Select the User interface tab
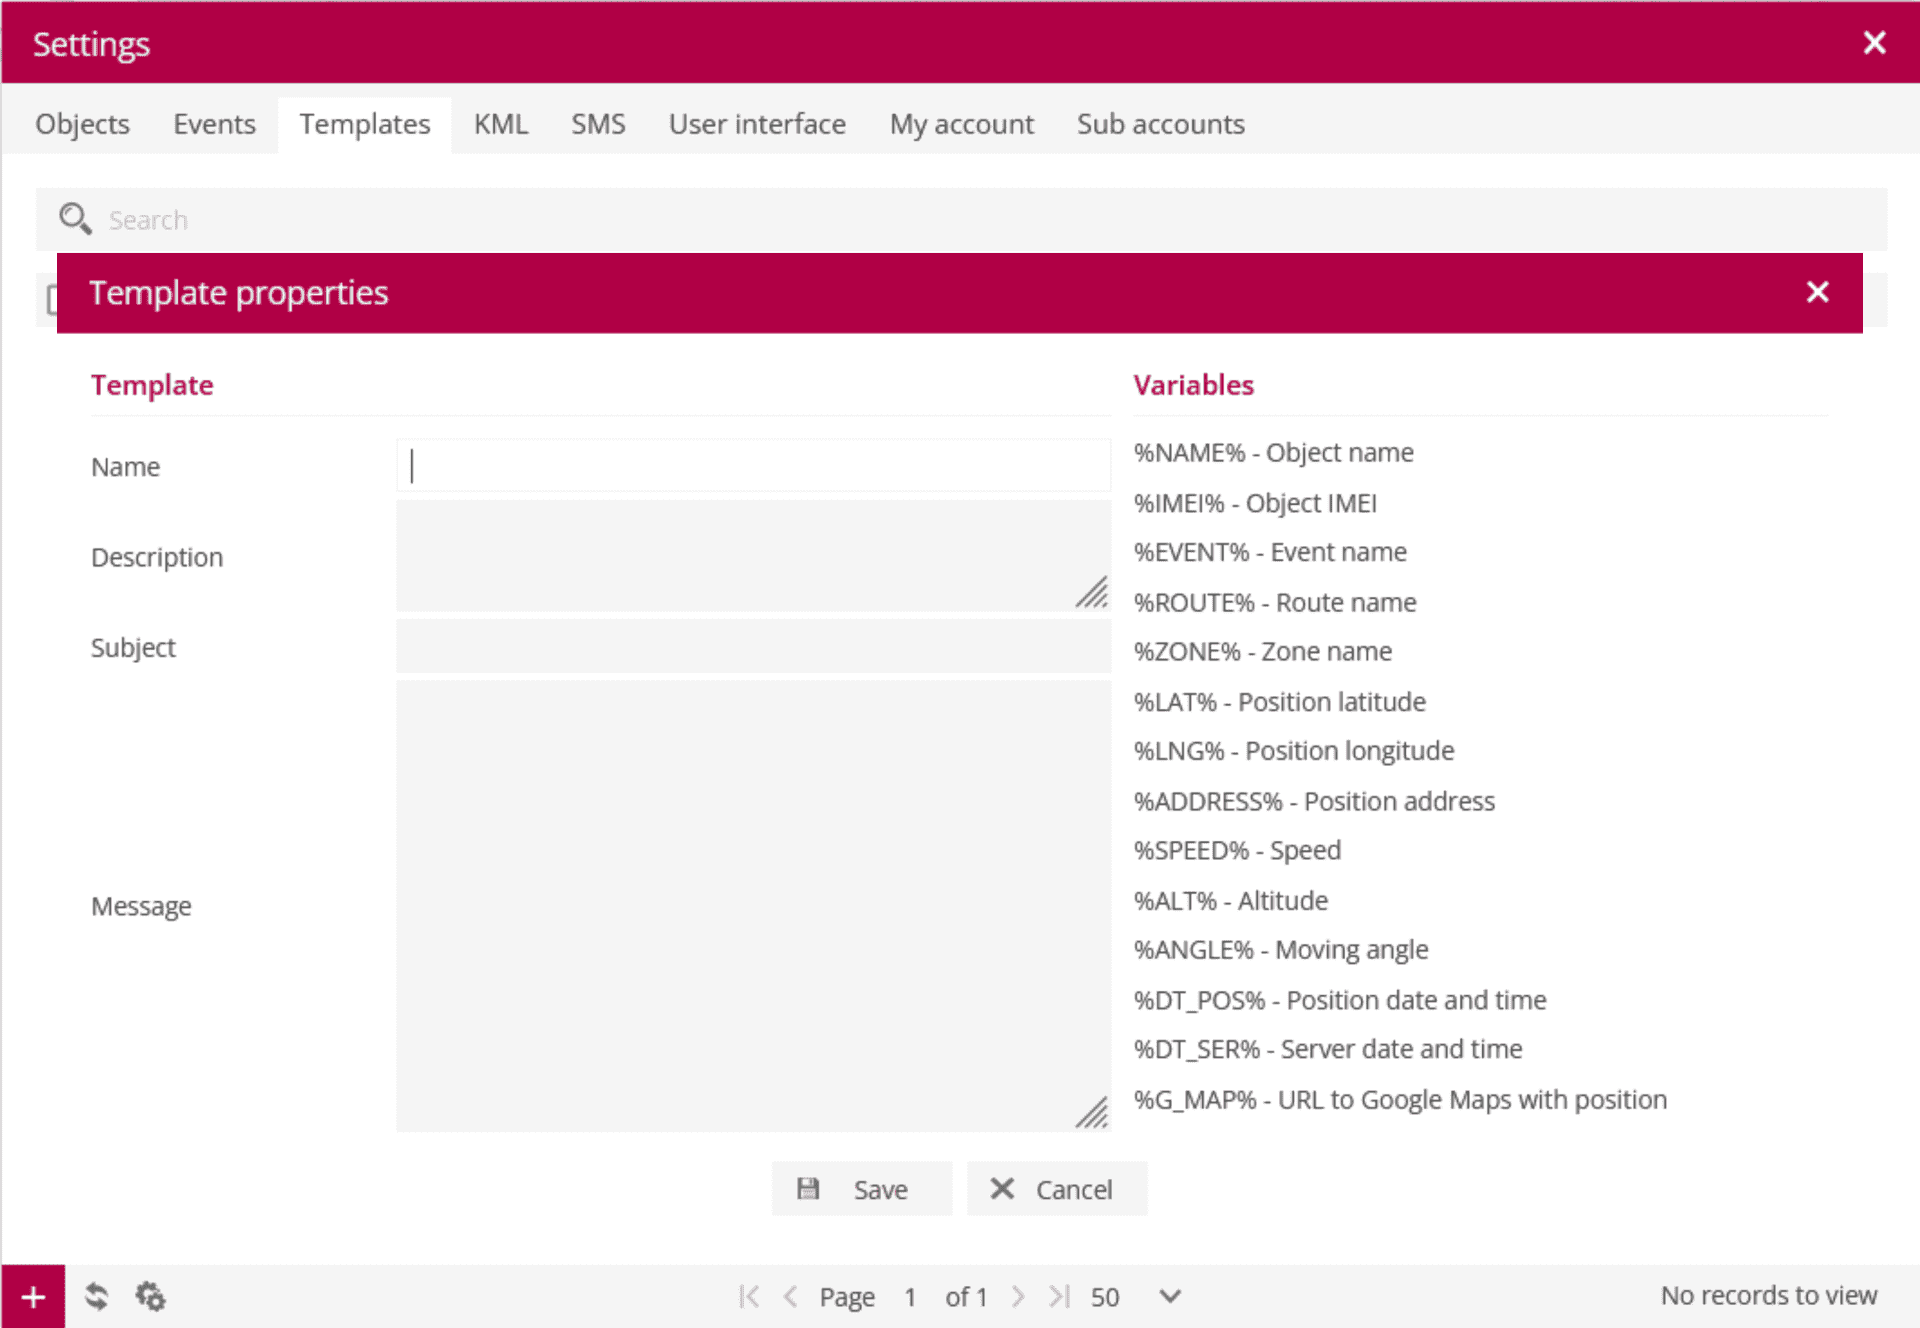 [x=757, y=124]
